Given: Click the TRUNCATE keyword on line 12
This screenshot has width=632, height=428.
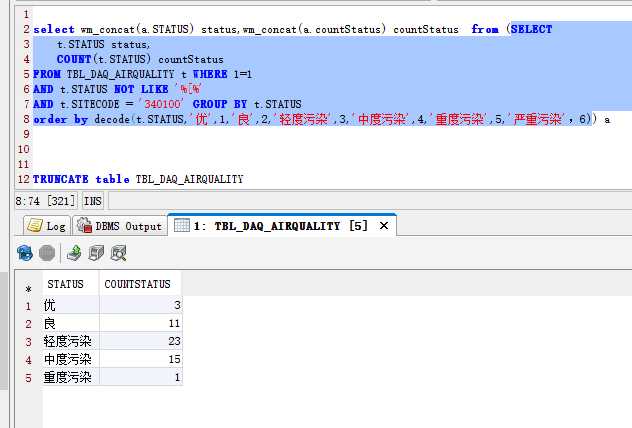Looking at the screenshot, I should pyautogui.click(x=60, y=179).
